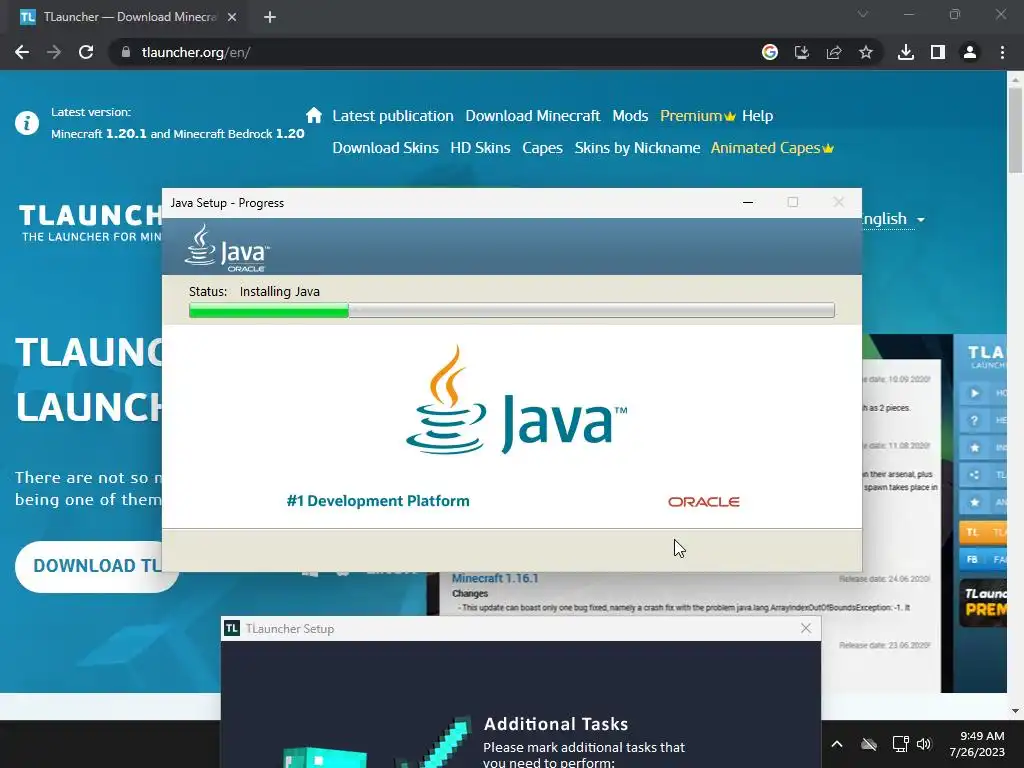Screen dimensions: 1024x768
Task: Open the Help menu link
Action: coord(758,116)
